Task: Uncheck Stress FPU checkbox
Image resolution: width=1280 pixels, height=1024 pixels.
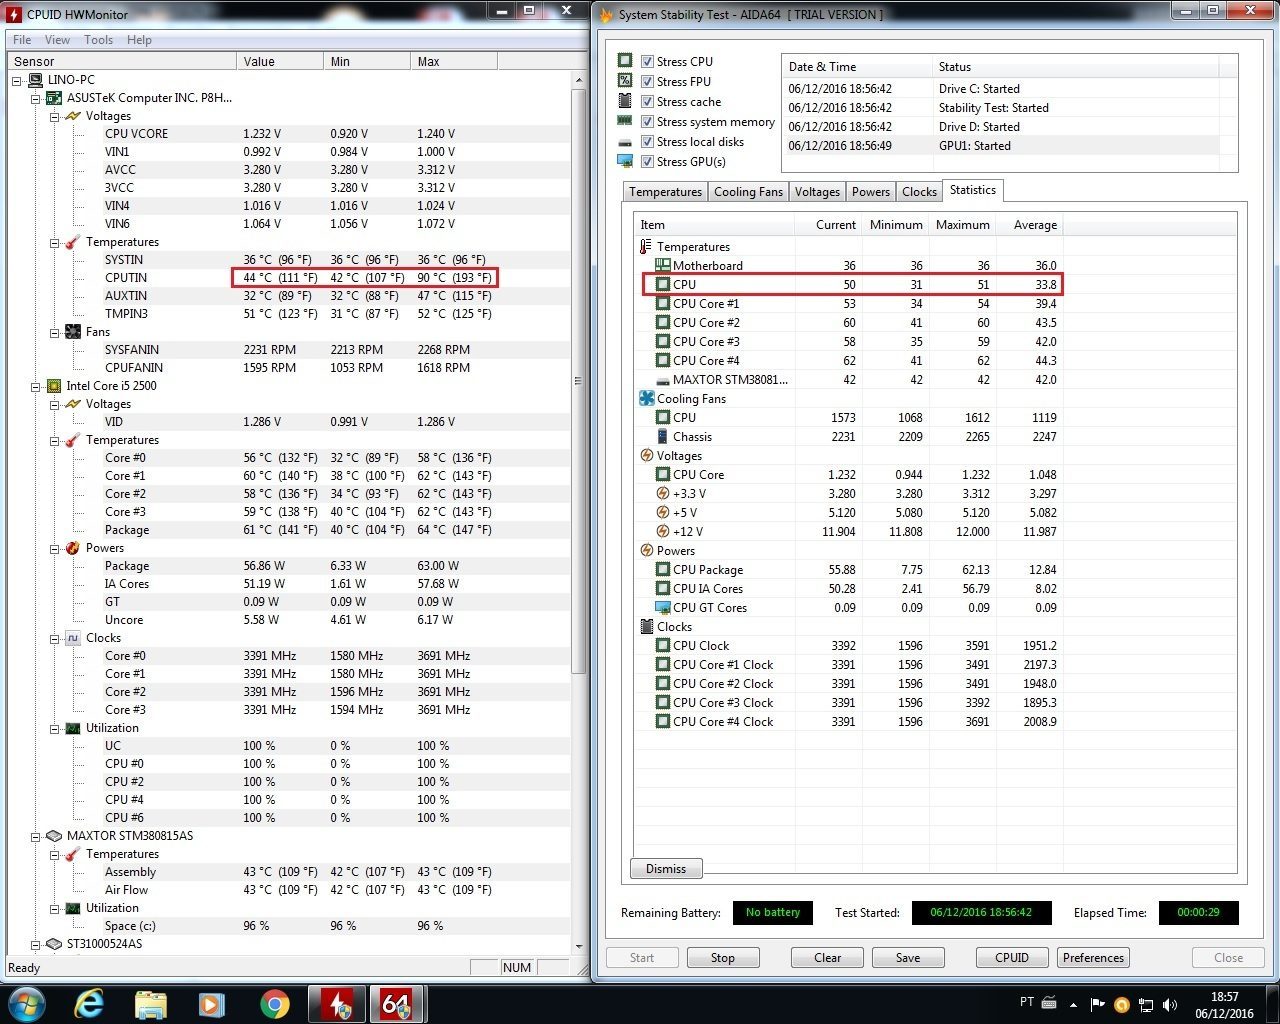Action: pos(647,81)
